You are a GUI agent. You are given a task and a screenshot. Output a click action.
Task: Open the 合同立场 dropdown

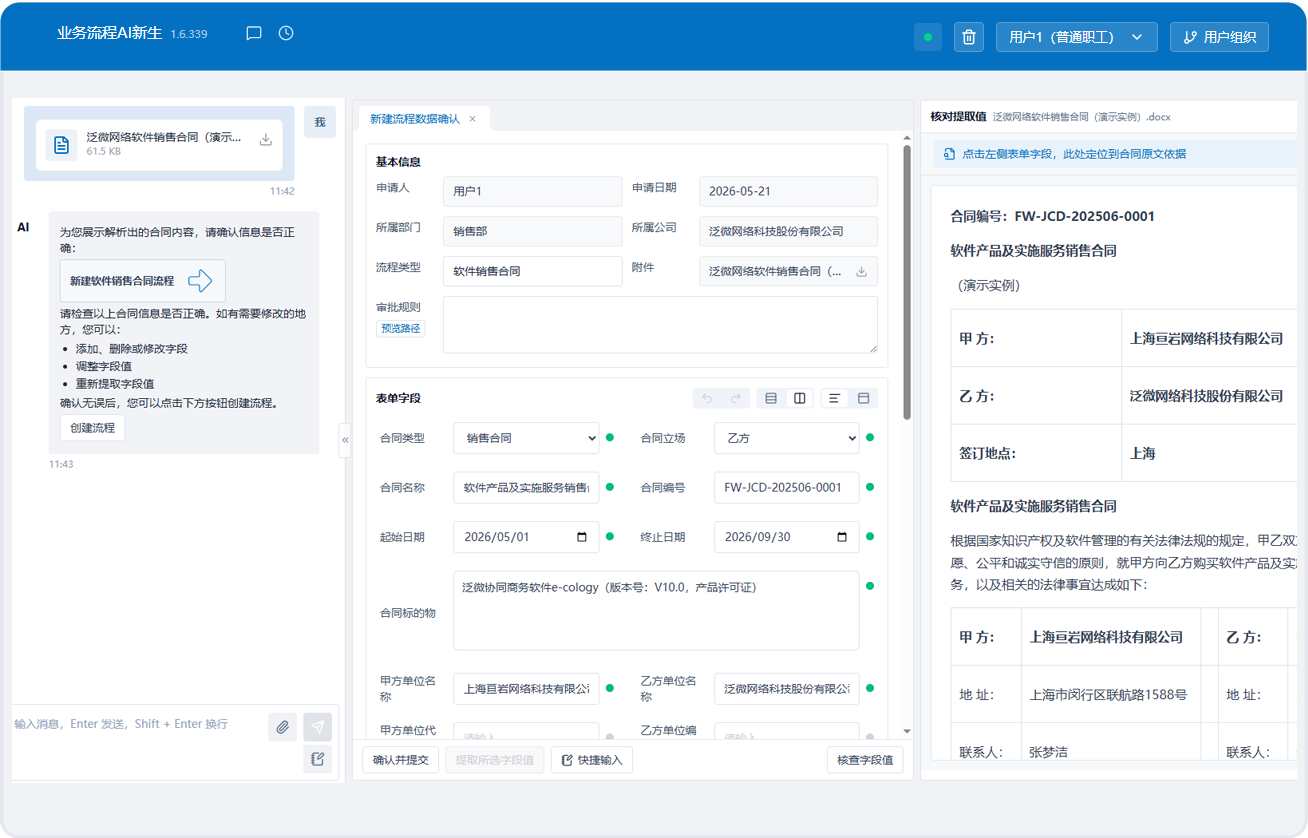[787, 437]
